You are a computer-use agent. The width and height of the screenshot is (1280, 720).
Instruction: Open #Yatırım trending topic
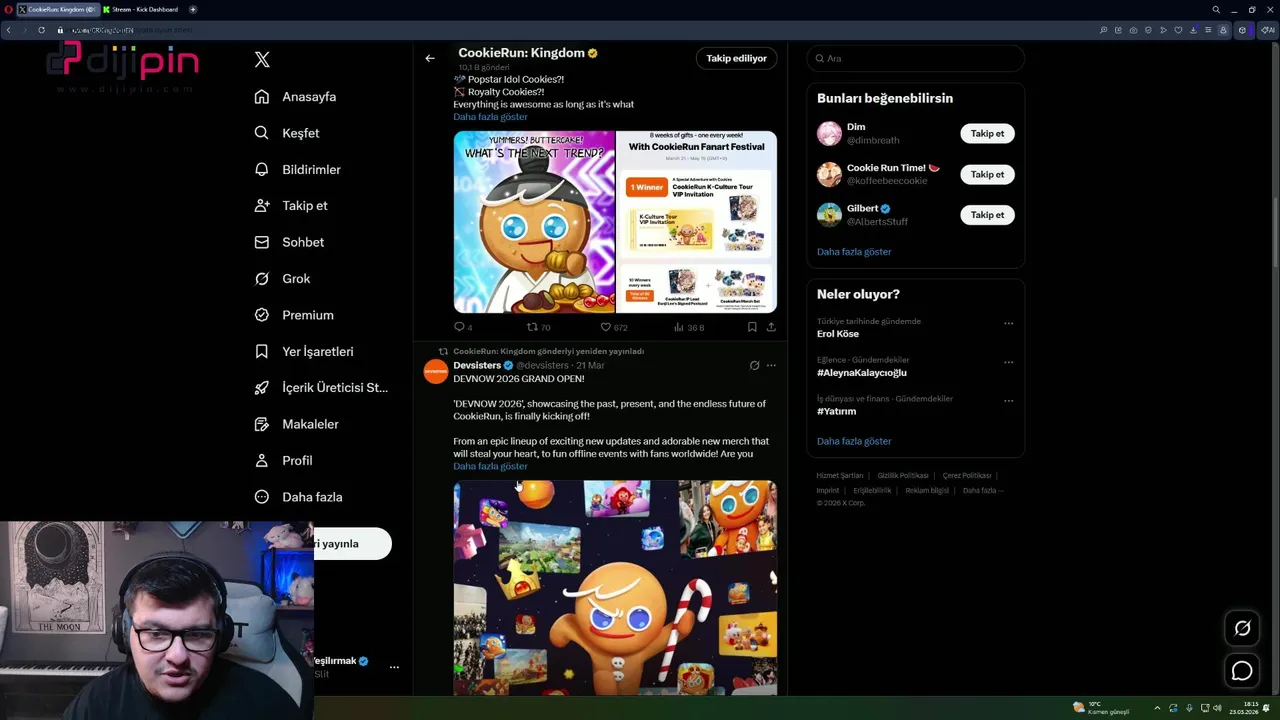click(x=836, y=411)
